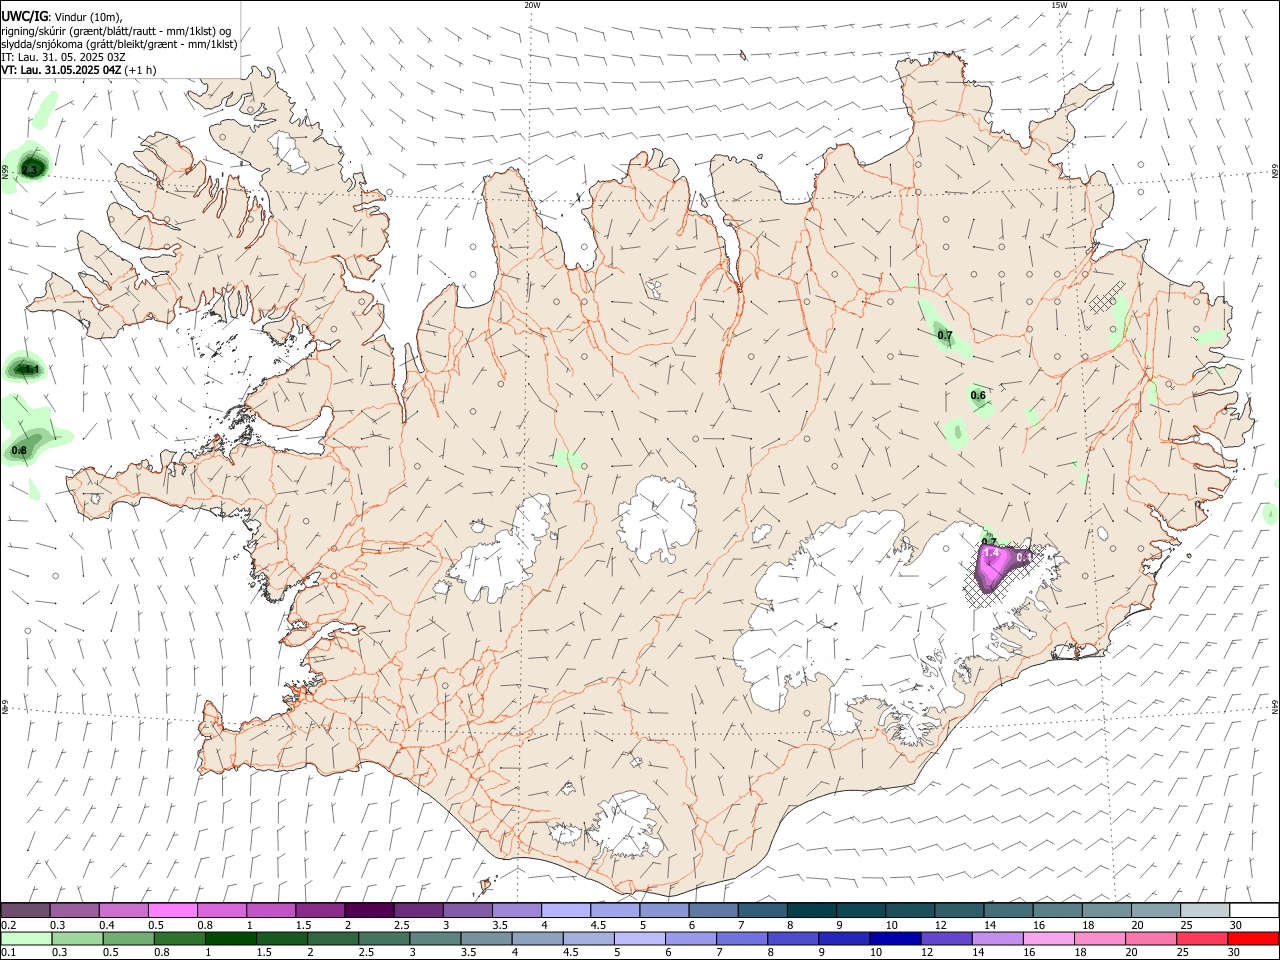
Task: Pick the violet rain swatch starting at 14
Action: 997,939
